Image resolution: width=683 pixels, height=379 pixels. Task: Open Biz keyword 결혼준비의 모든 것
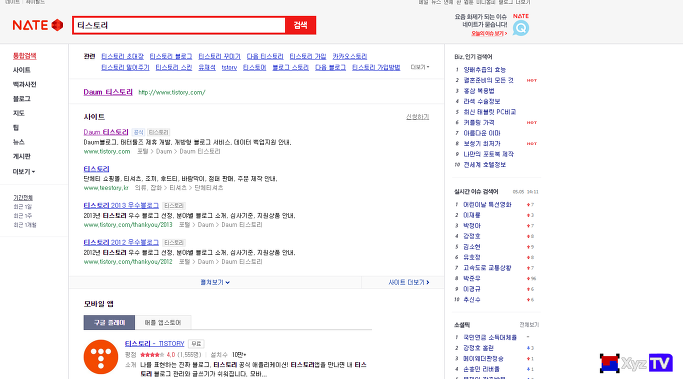(488, 80)
